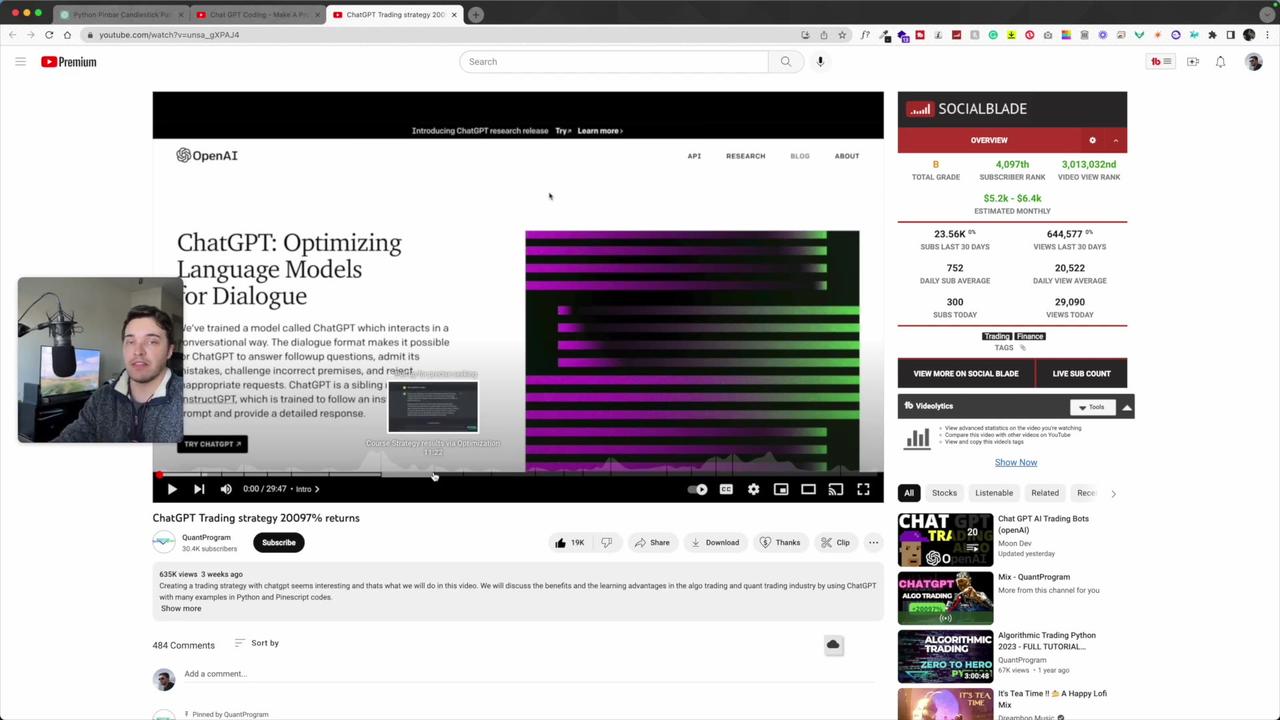This screenshot has width=1280, height=720.
Task: Open the player settings gear
Action: click(x=753, y=489)
